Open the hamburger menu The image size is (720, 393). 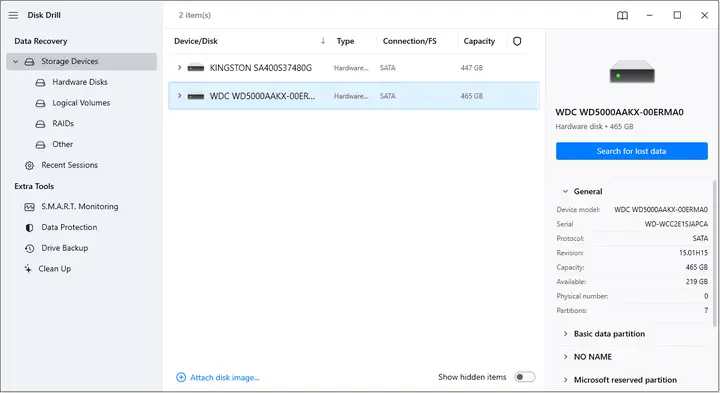point(13,15)
